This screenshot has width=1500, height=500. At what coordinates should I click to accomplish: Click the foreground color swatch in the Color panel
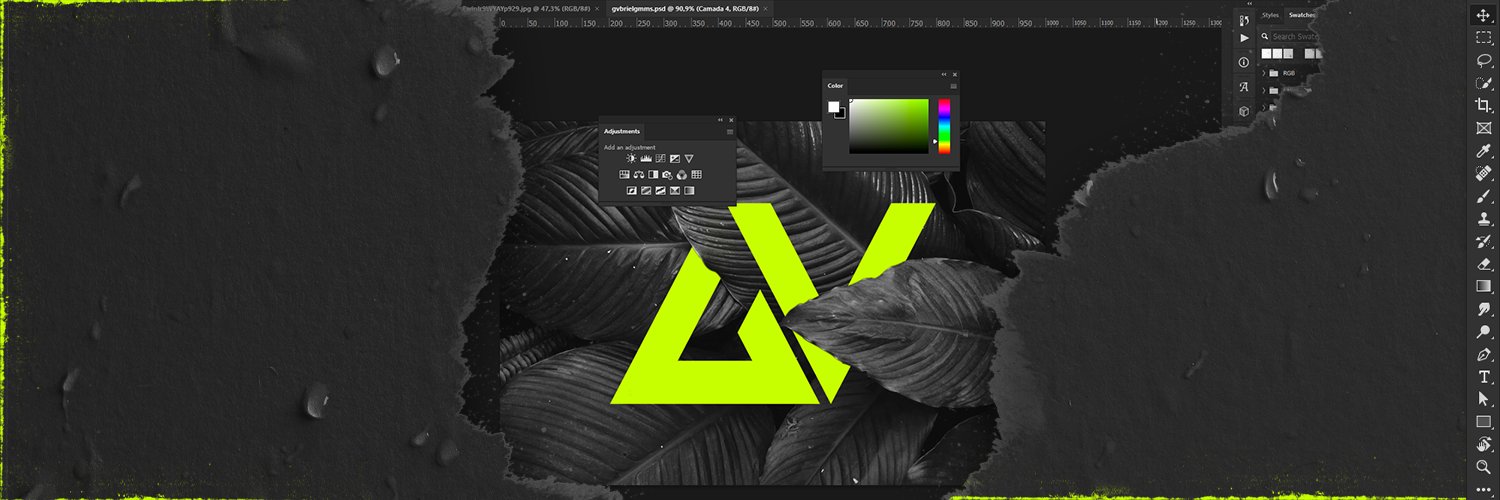[x=833, y=106]
